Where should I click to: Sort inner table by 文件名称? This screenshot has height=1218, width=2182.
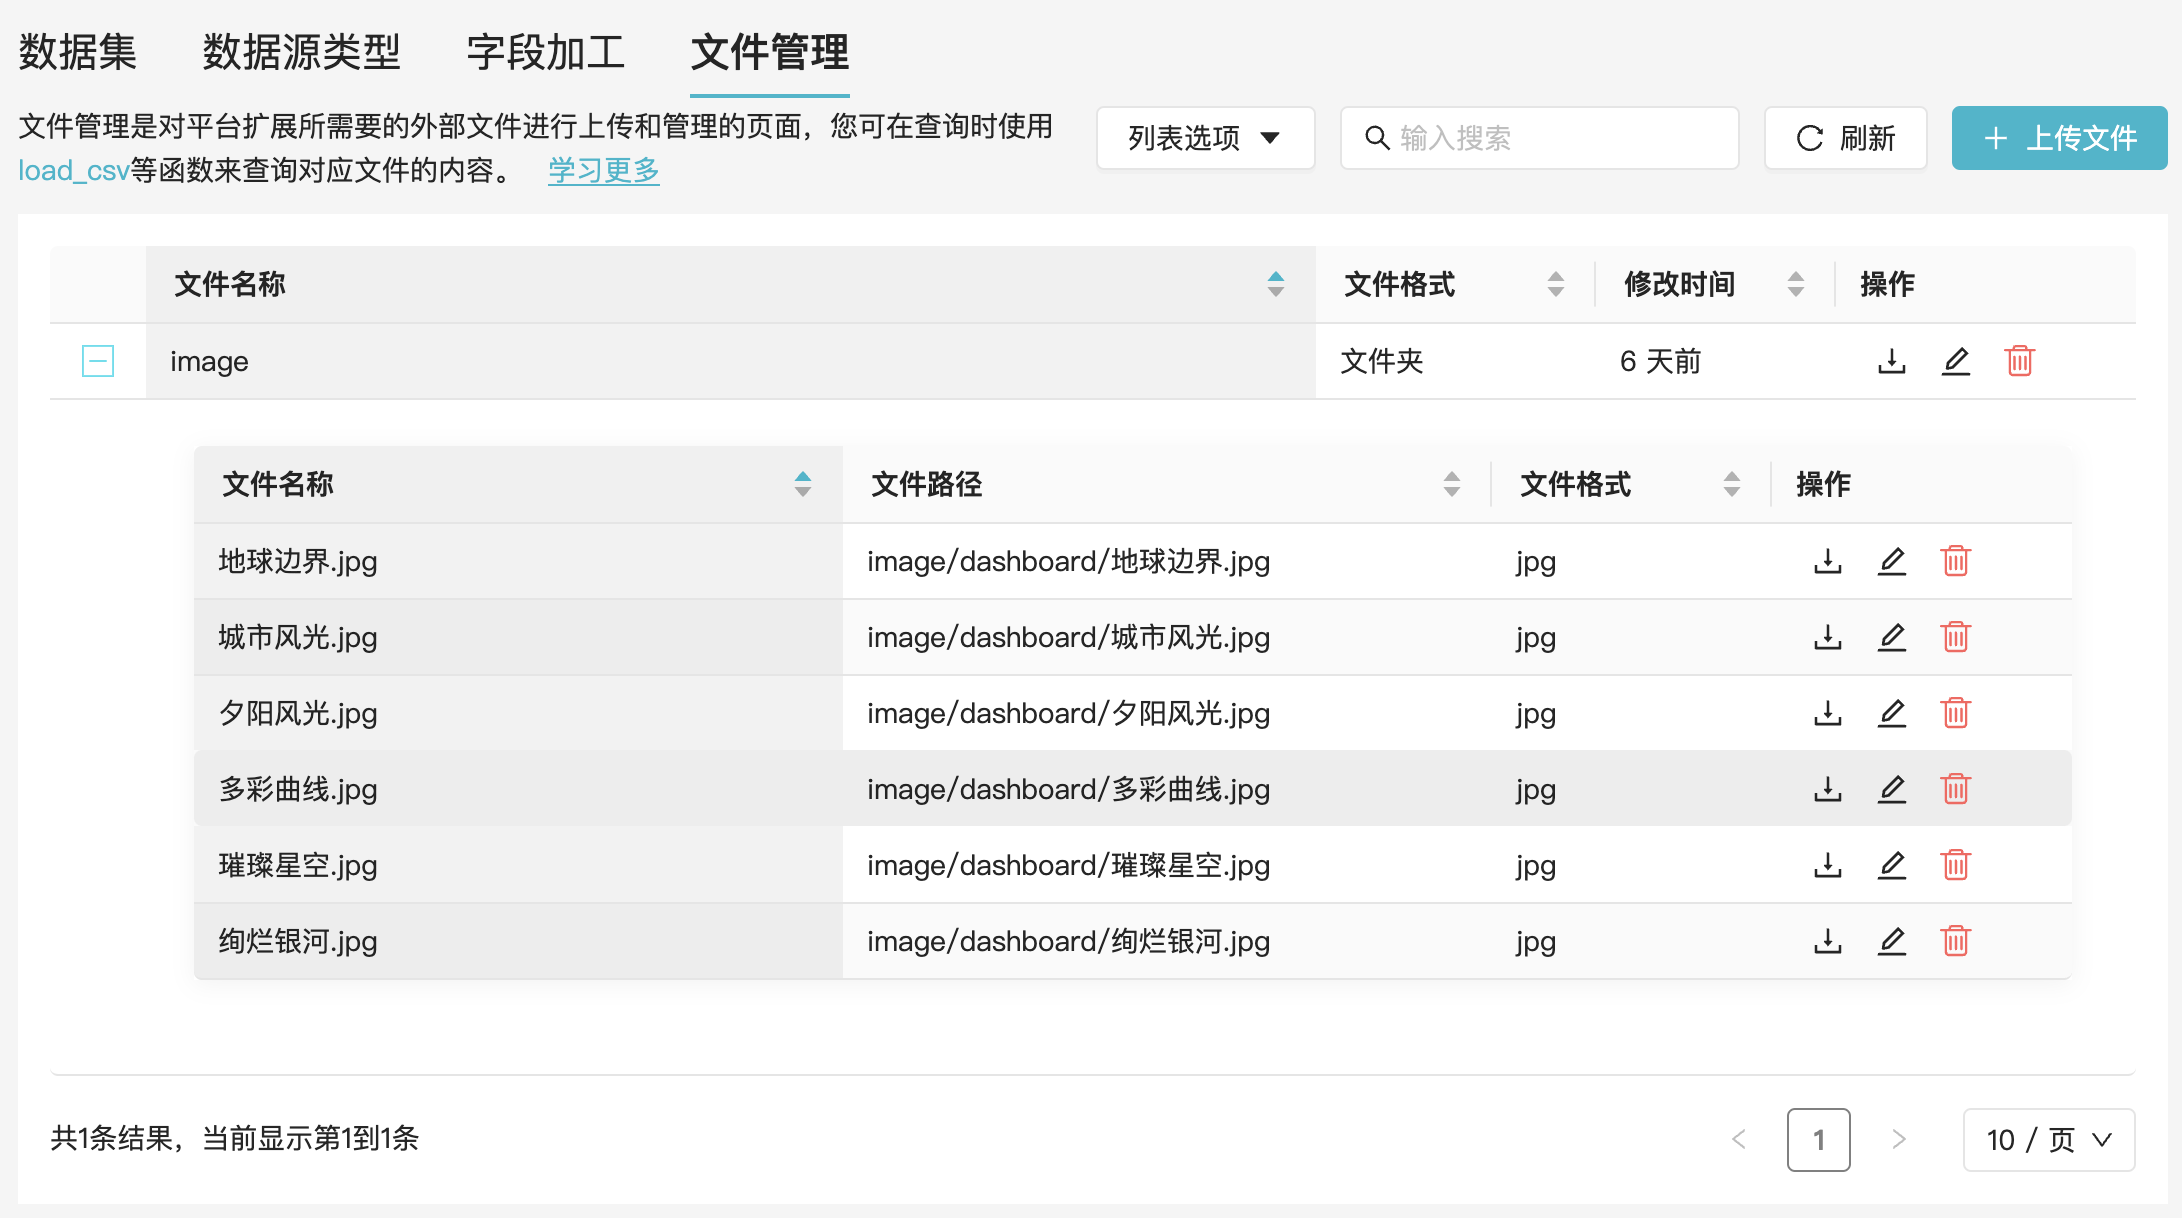[802, 484]
